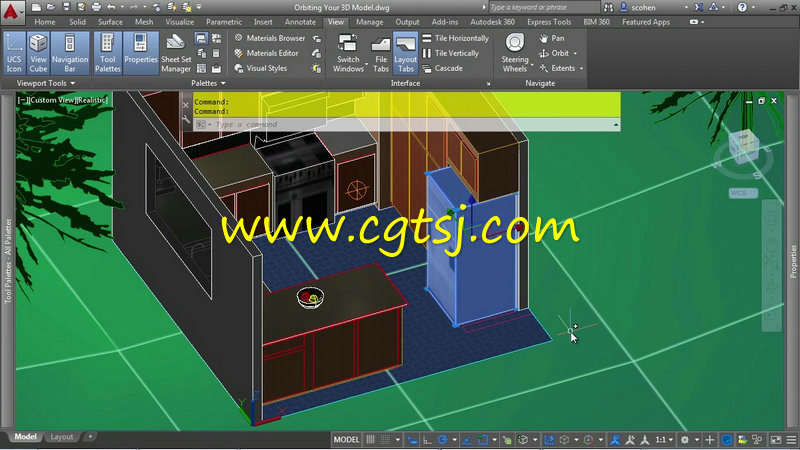Switch to the Home ribbon tab
This screenshot has height=450, width=800.
coord(45,22)
